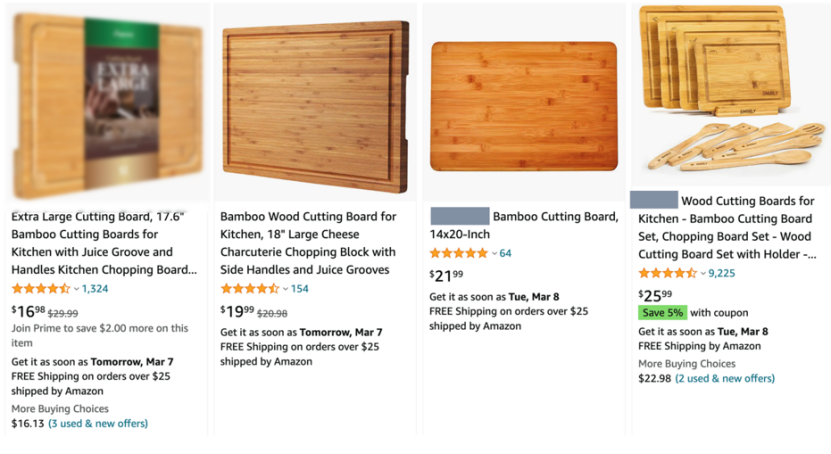Open the Bamboo Wood Cutting Board 18" title
The image size is (831, 454).
(x=308, y=243)
